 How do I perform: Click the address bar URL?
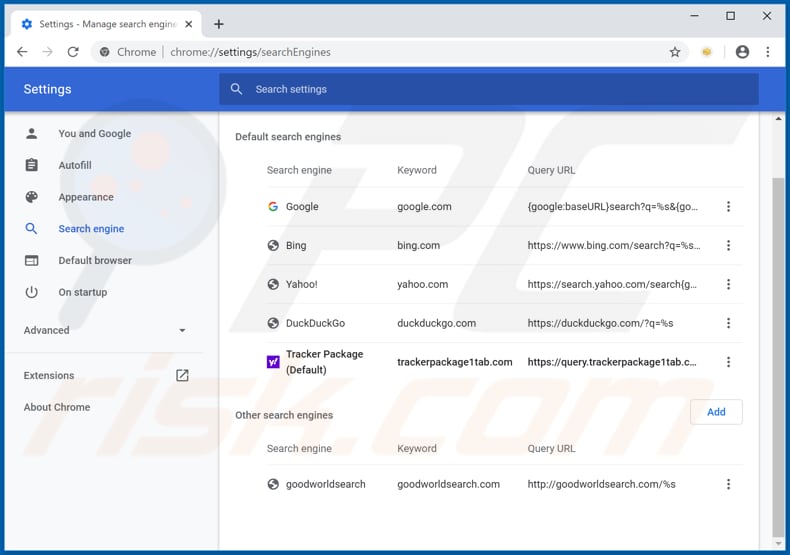pyautogui.click(x=250, y=52)
